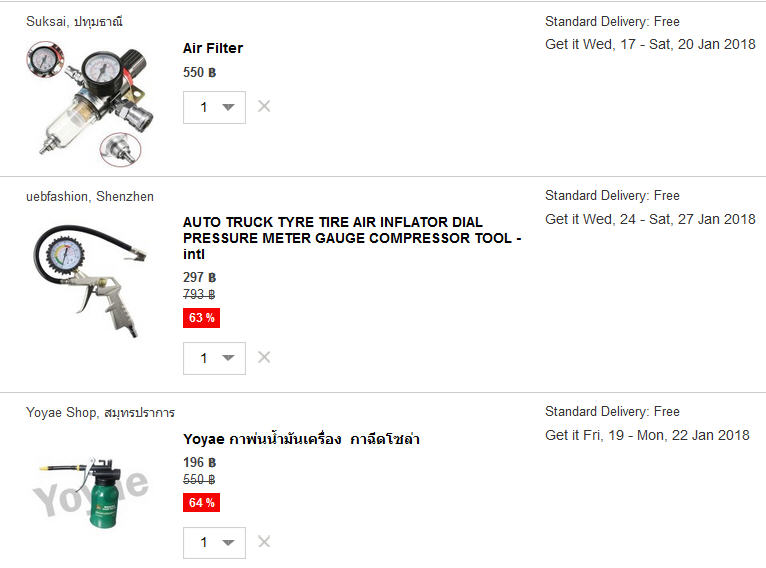Open the Air Filter product title

(x=213, y=48)
